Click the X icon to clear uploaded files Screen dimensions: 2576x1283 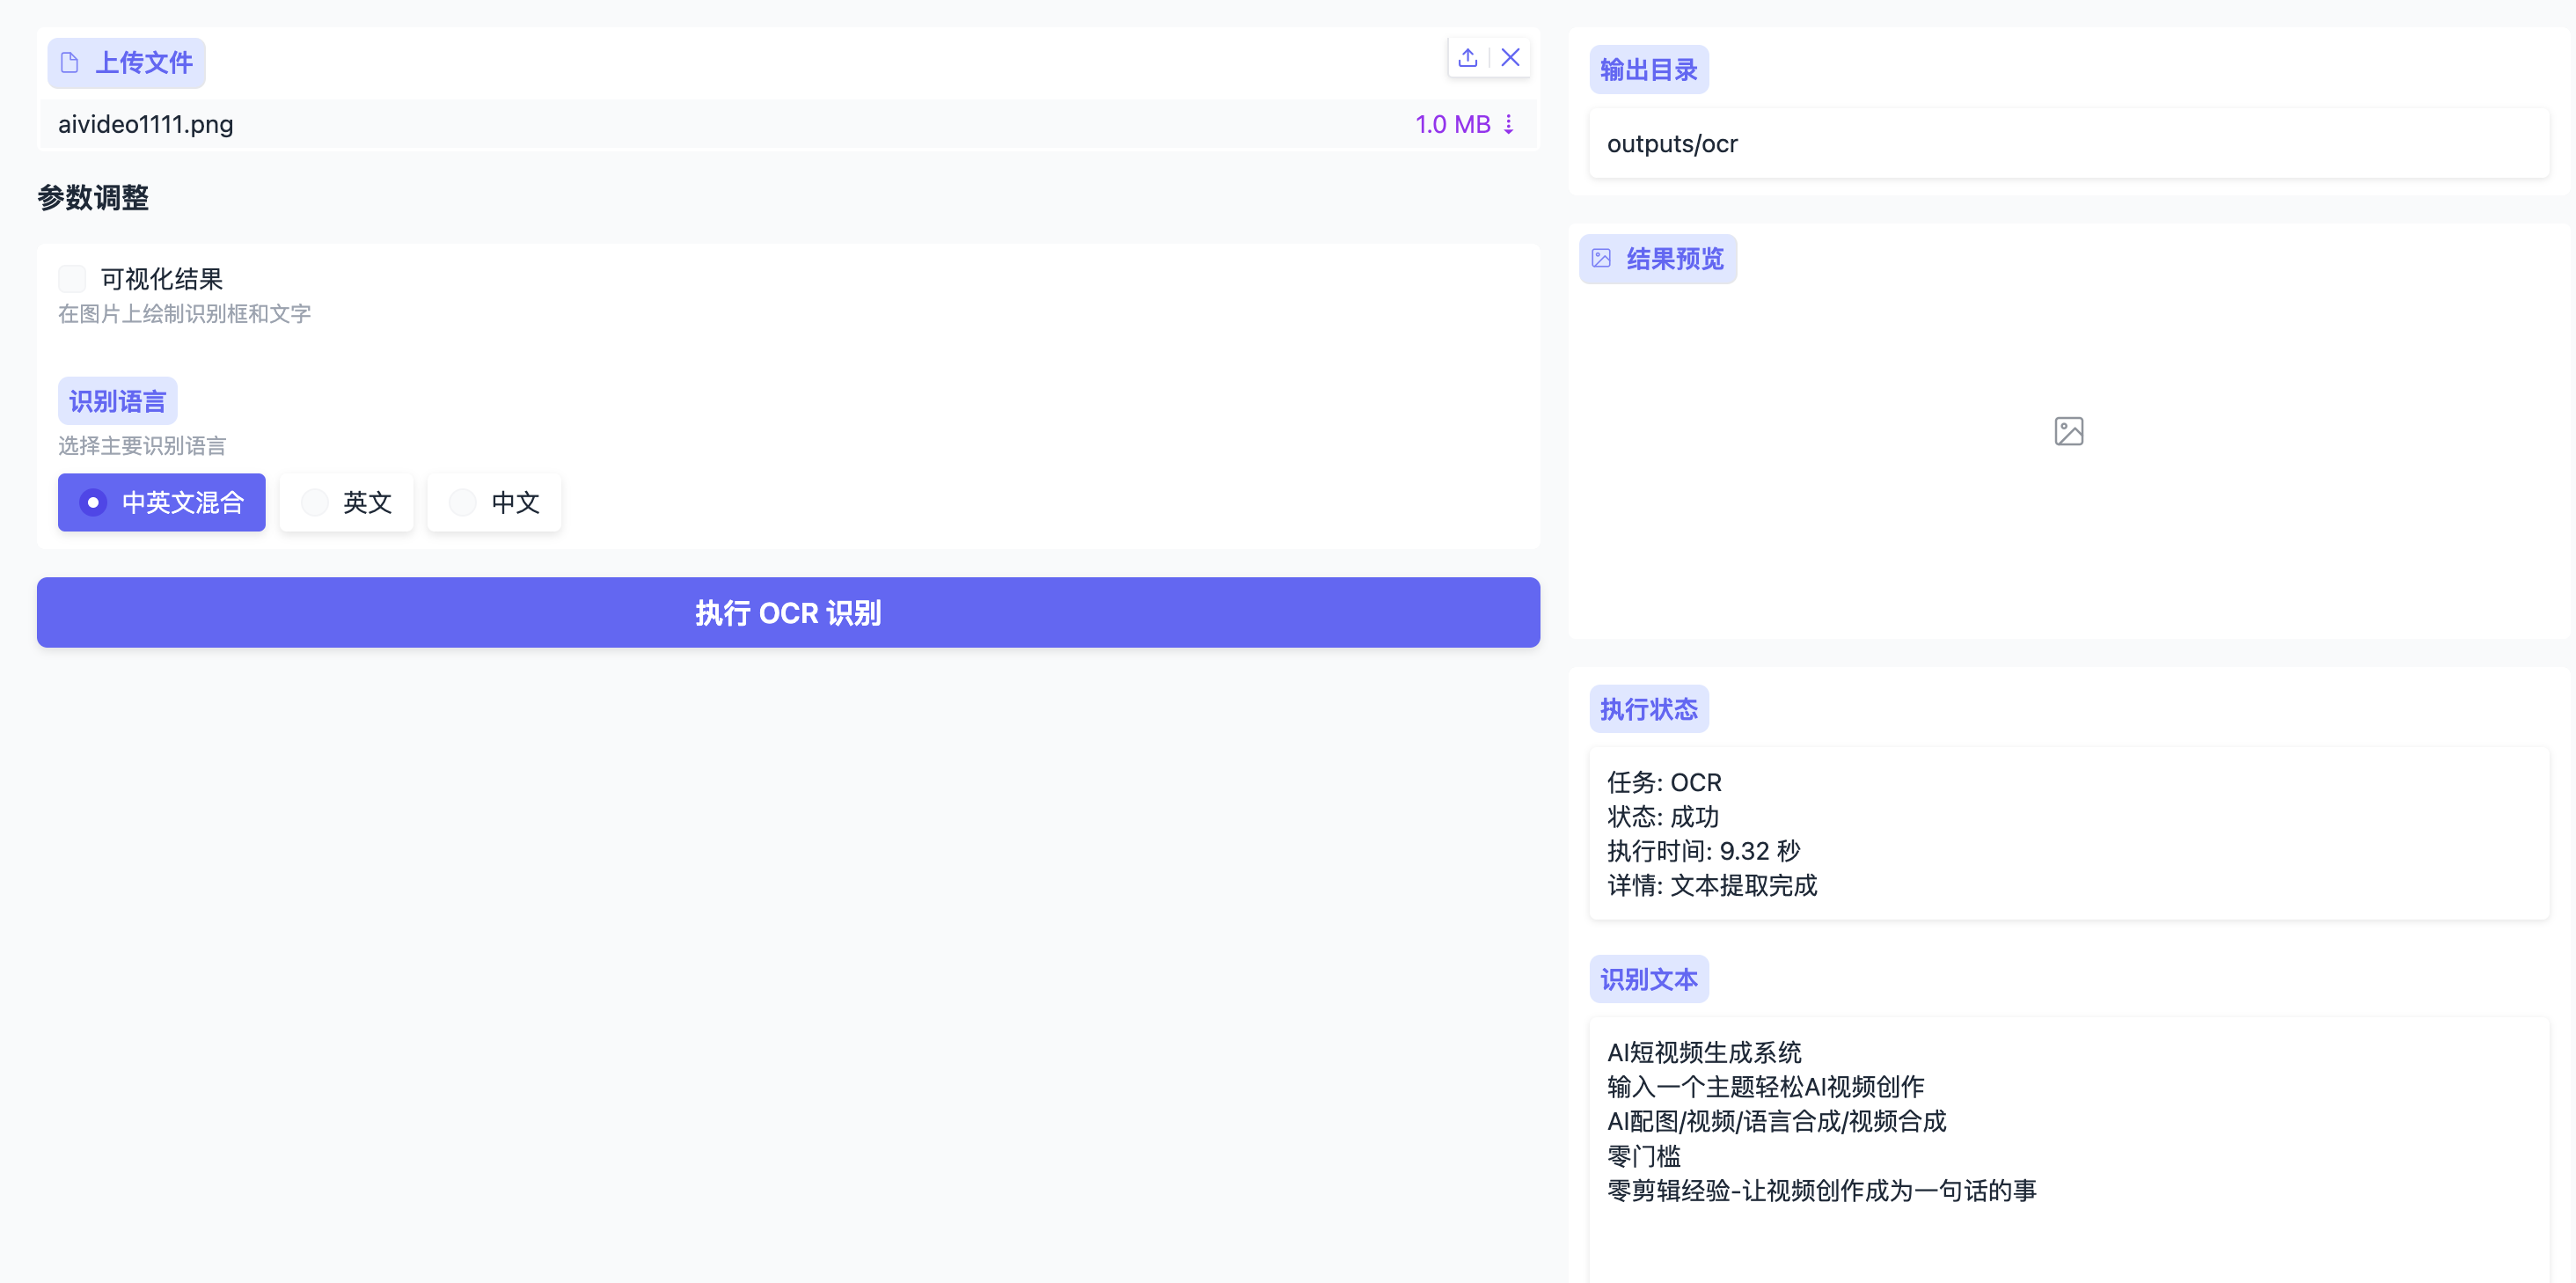pyautogui.click(x=1510, y=57)
